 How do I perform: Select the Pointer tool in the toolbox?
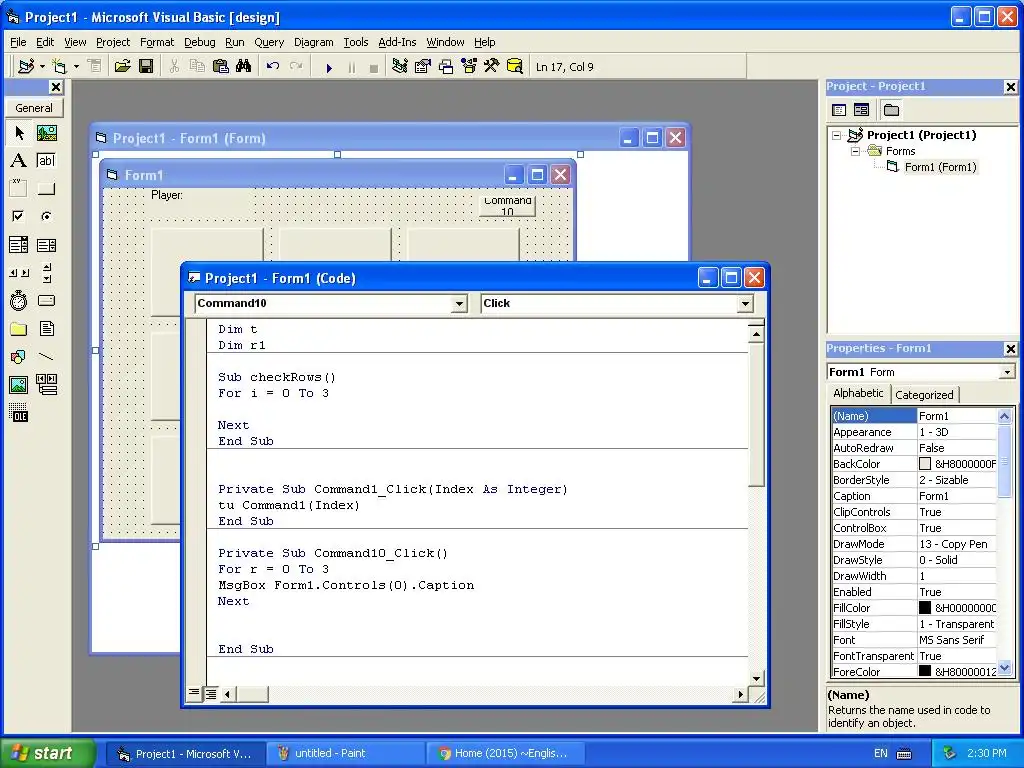[19, 133]
